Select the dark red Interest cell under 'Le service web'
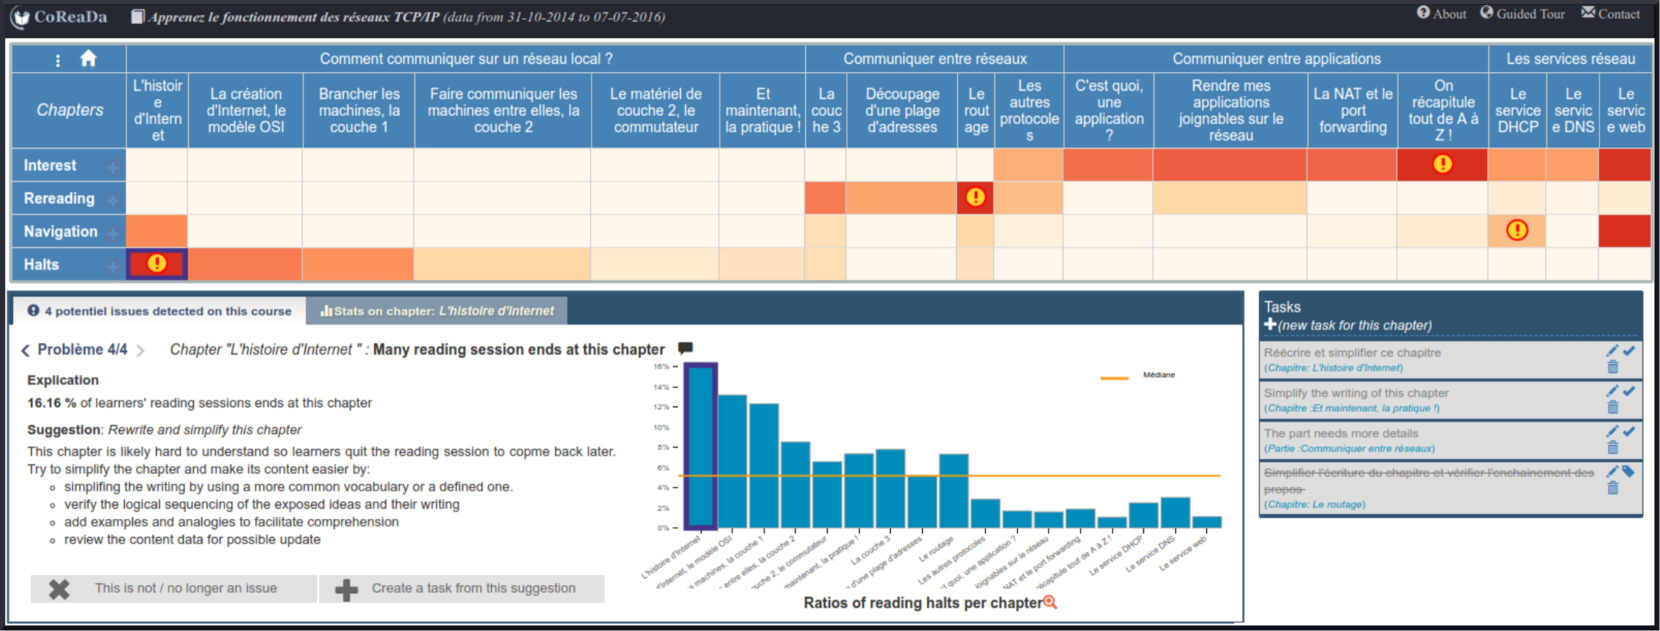This screenshot has width=1660, height=631. coord(1624,165)
